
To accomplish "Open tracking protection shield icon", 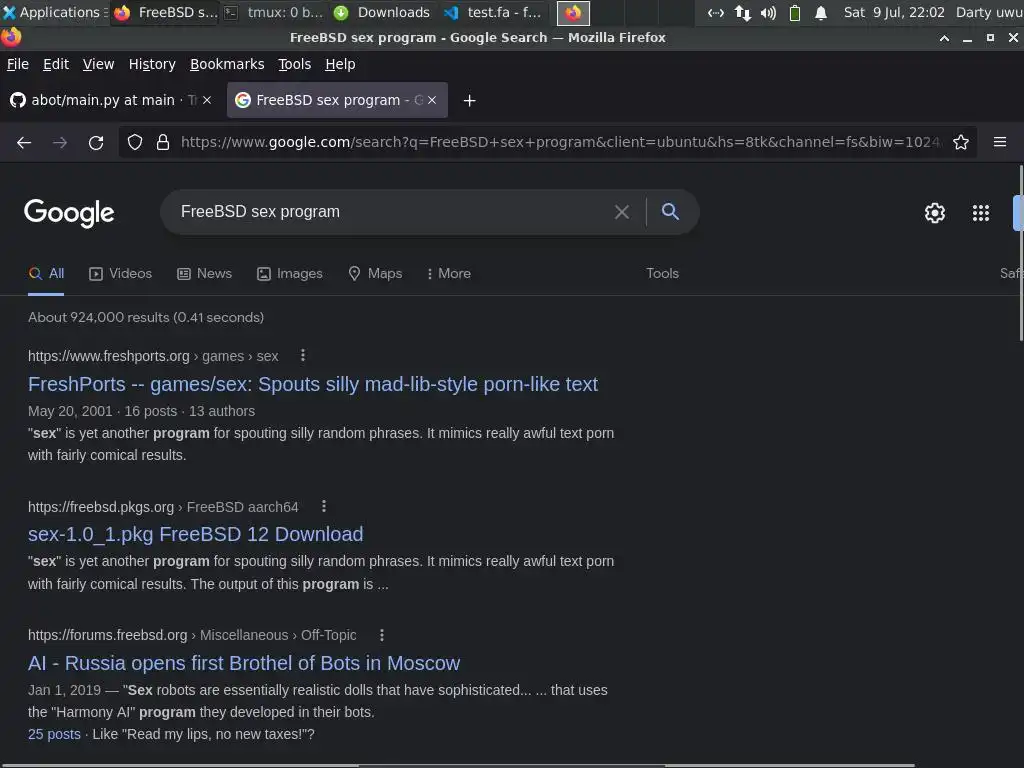I will [x=135, y=142].
